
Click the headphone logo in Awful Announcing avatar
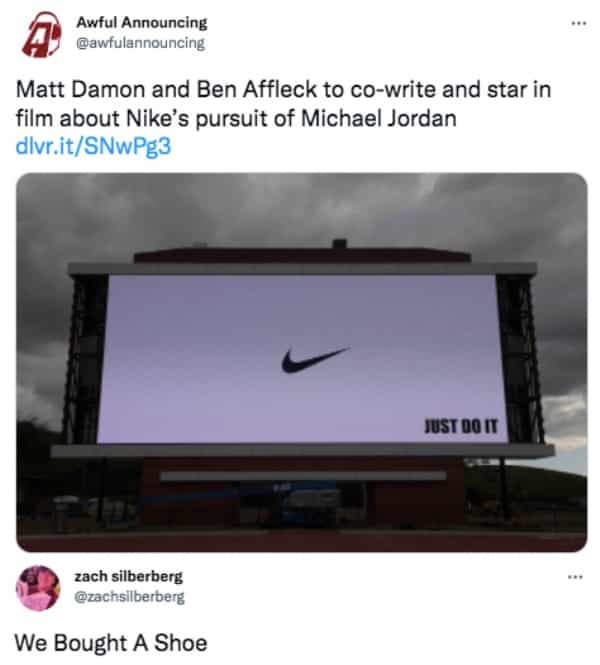pyautogui.click(x=42, y=34)
